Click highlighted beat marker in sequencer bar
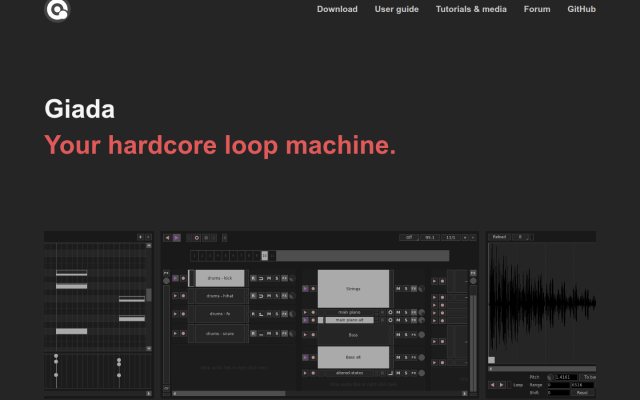This screenshot has height=400, width=640. point(264,256)
